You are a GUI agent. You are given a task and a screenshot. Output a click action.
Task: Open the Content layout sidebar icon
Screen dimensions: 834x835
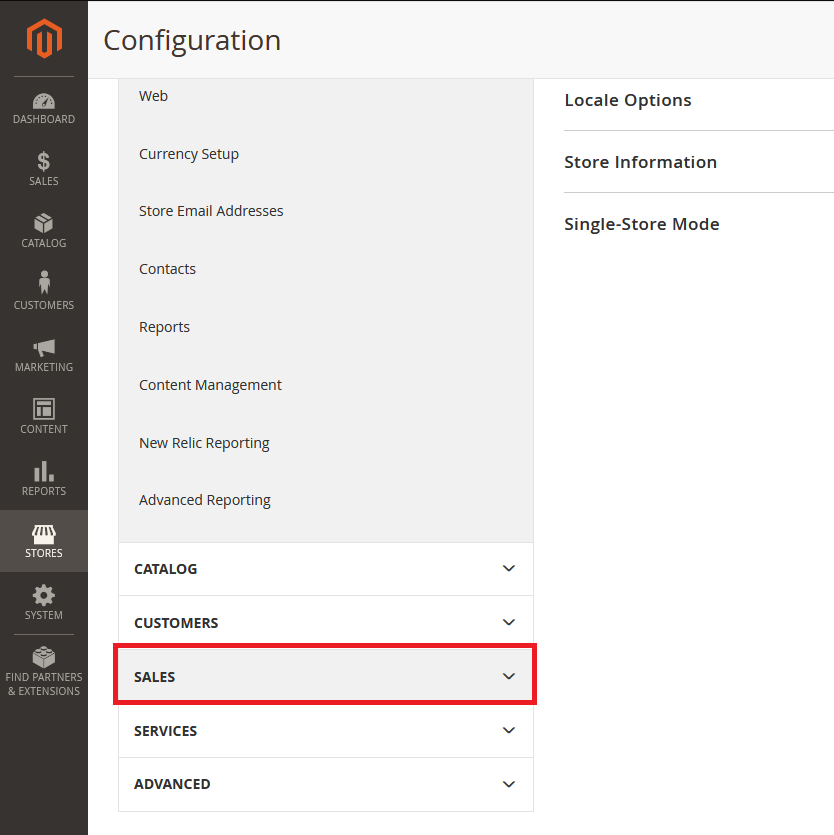44,409
